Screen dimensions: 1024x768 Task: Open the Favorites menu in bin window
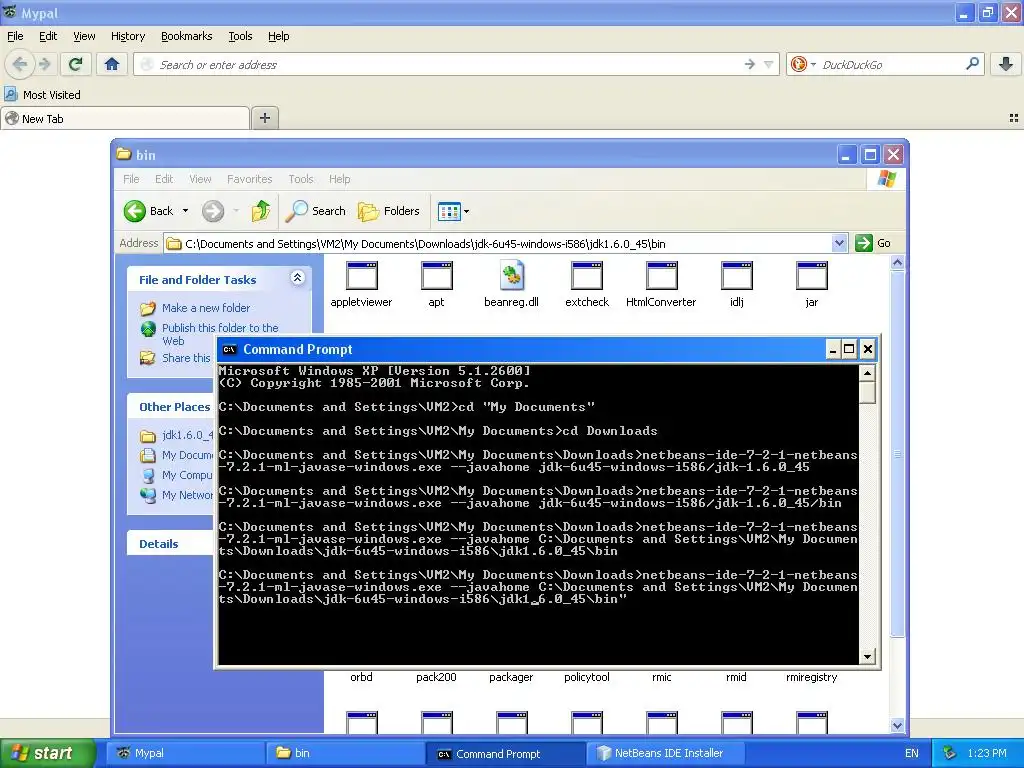249,179
